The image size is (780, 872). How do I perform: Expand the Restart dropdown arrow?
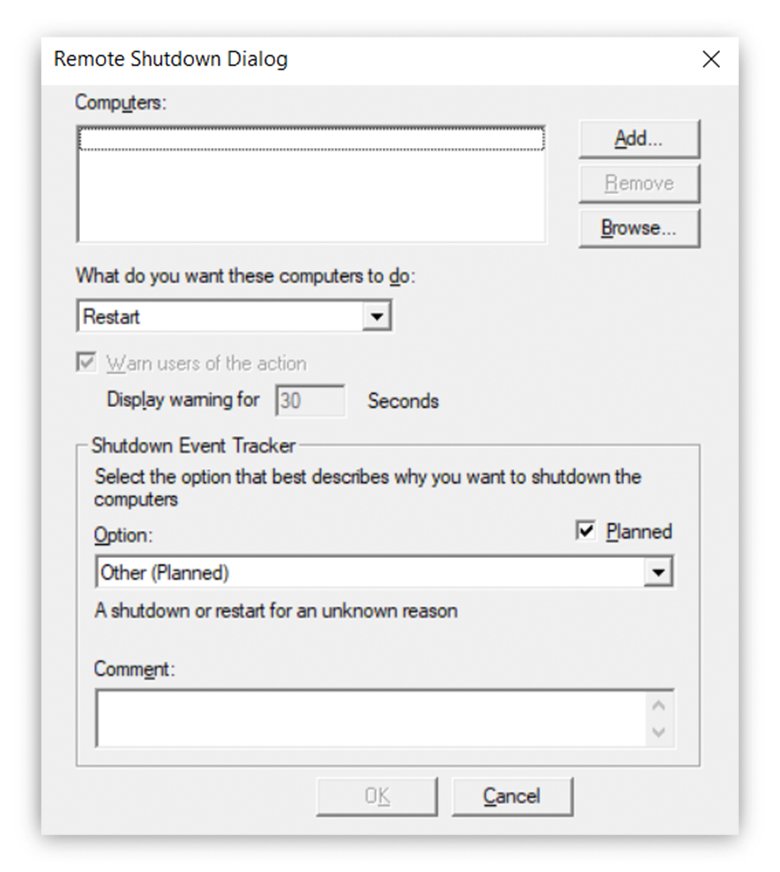tap(376, 317)
